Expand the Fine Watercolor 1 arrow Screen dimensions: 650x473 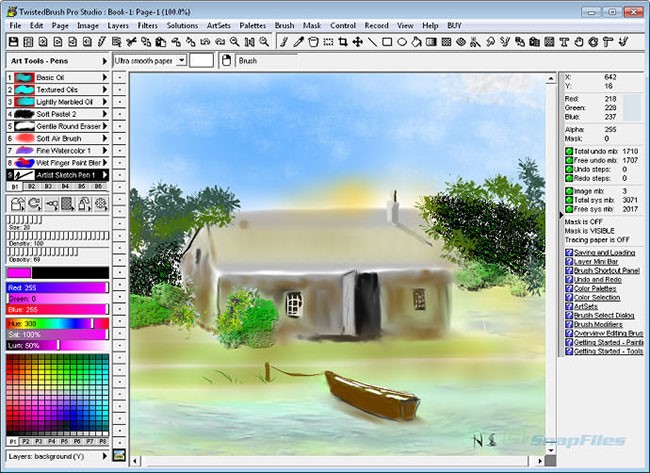coord(104,150)
